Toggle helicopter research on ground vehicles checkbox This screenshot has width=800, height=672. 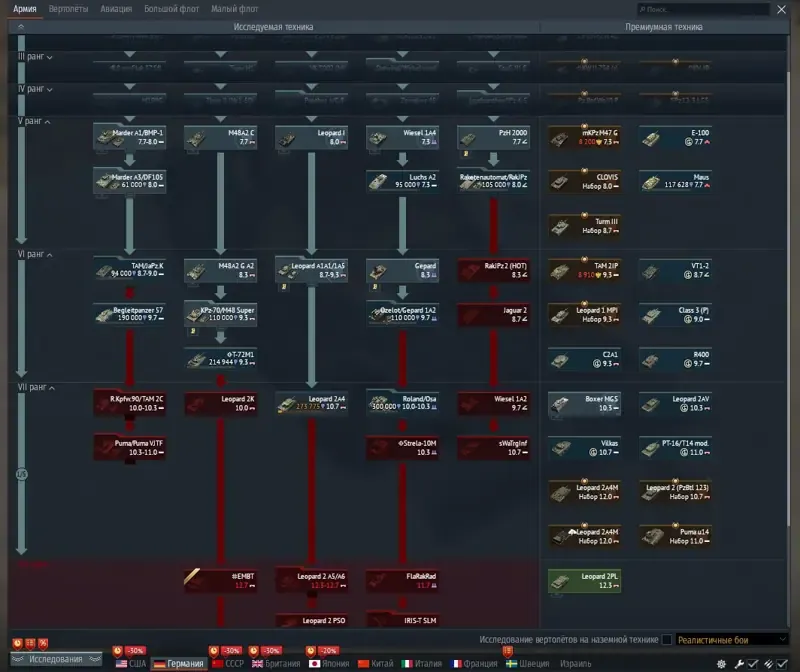pyautogui.click(x=666, y=640)
